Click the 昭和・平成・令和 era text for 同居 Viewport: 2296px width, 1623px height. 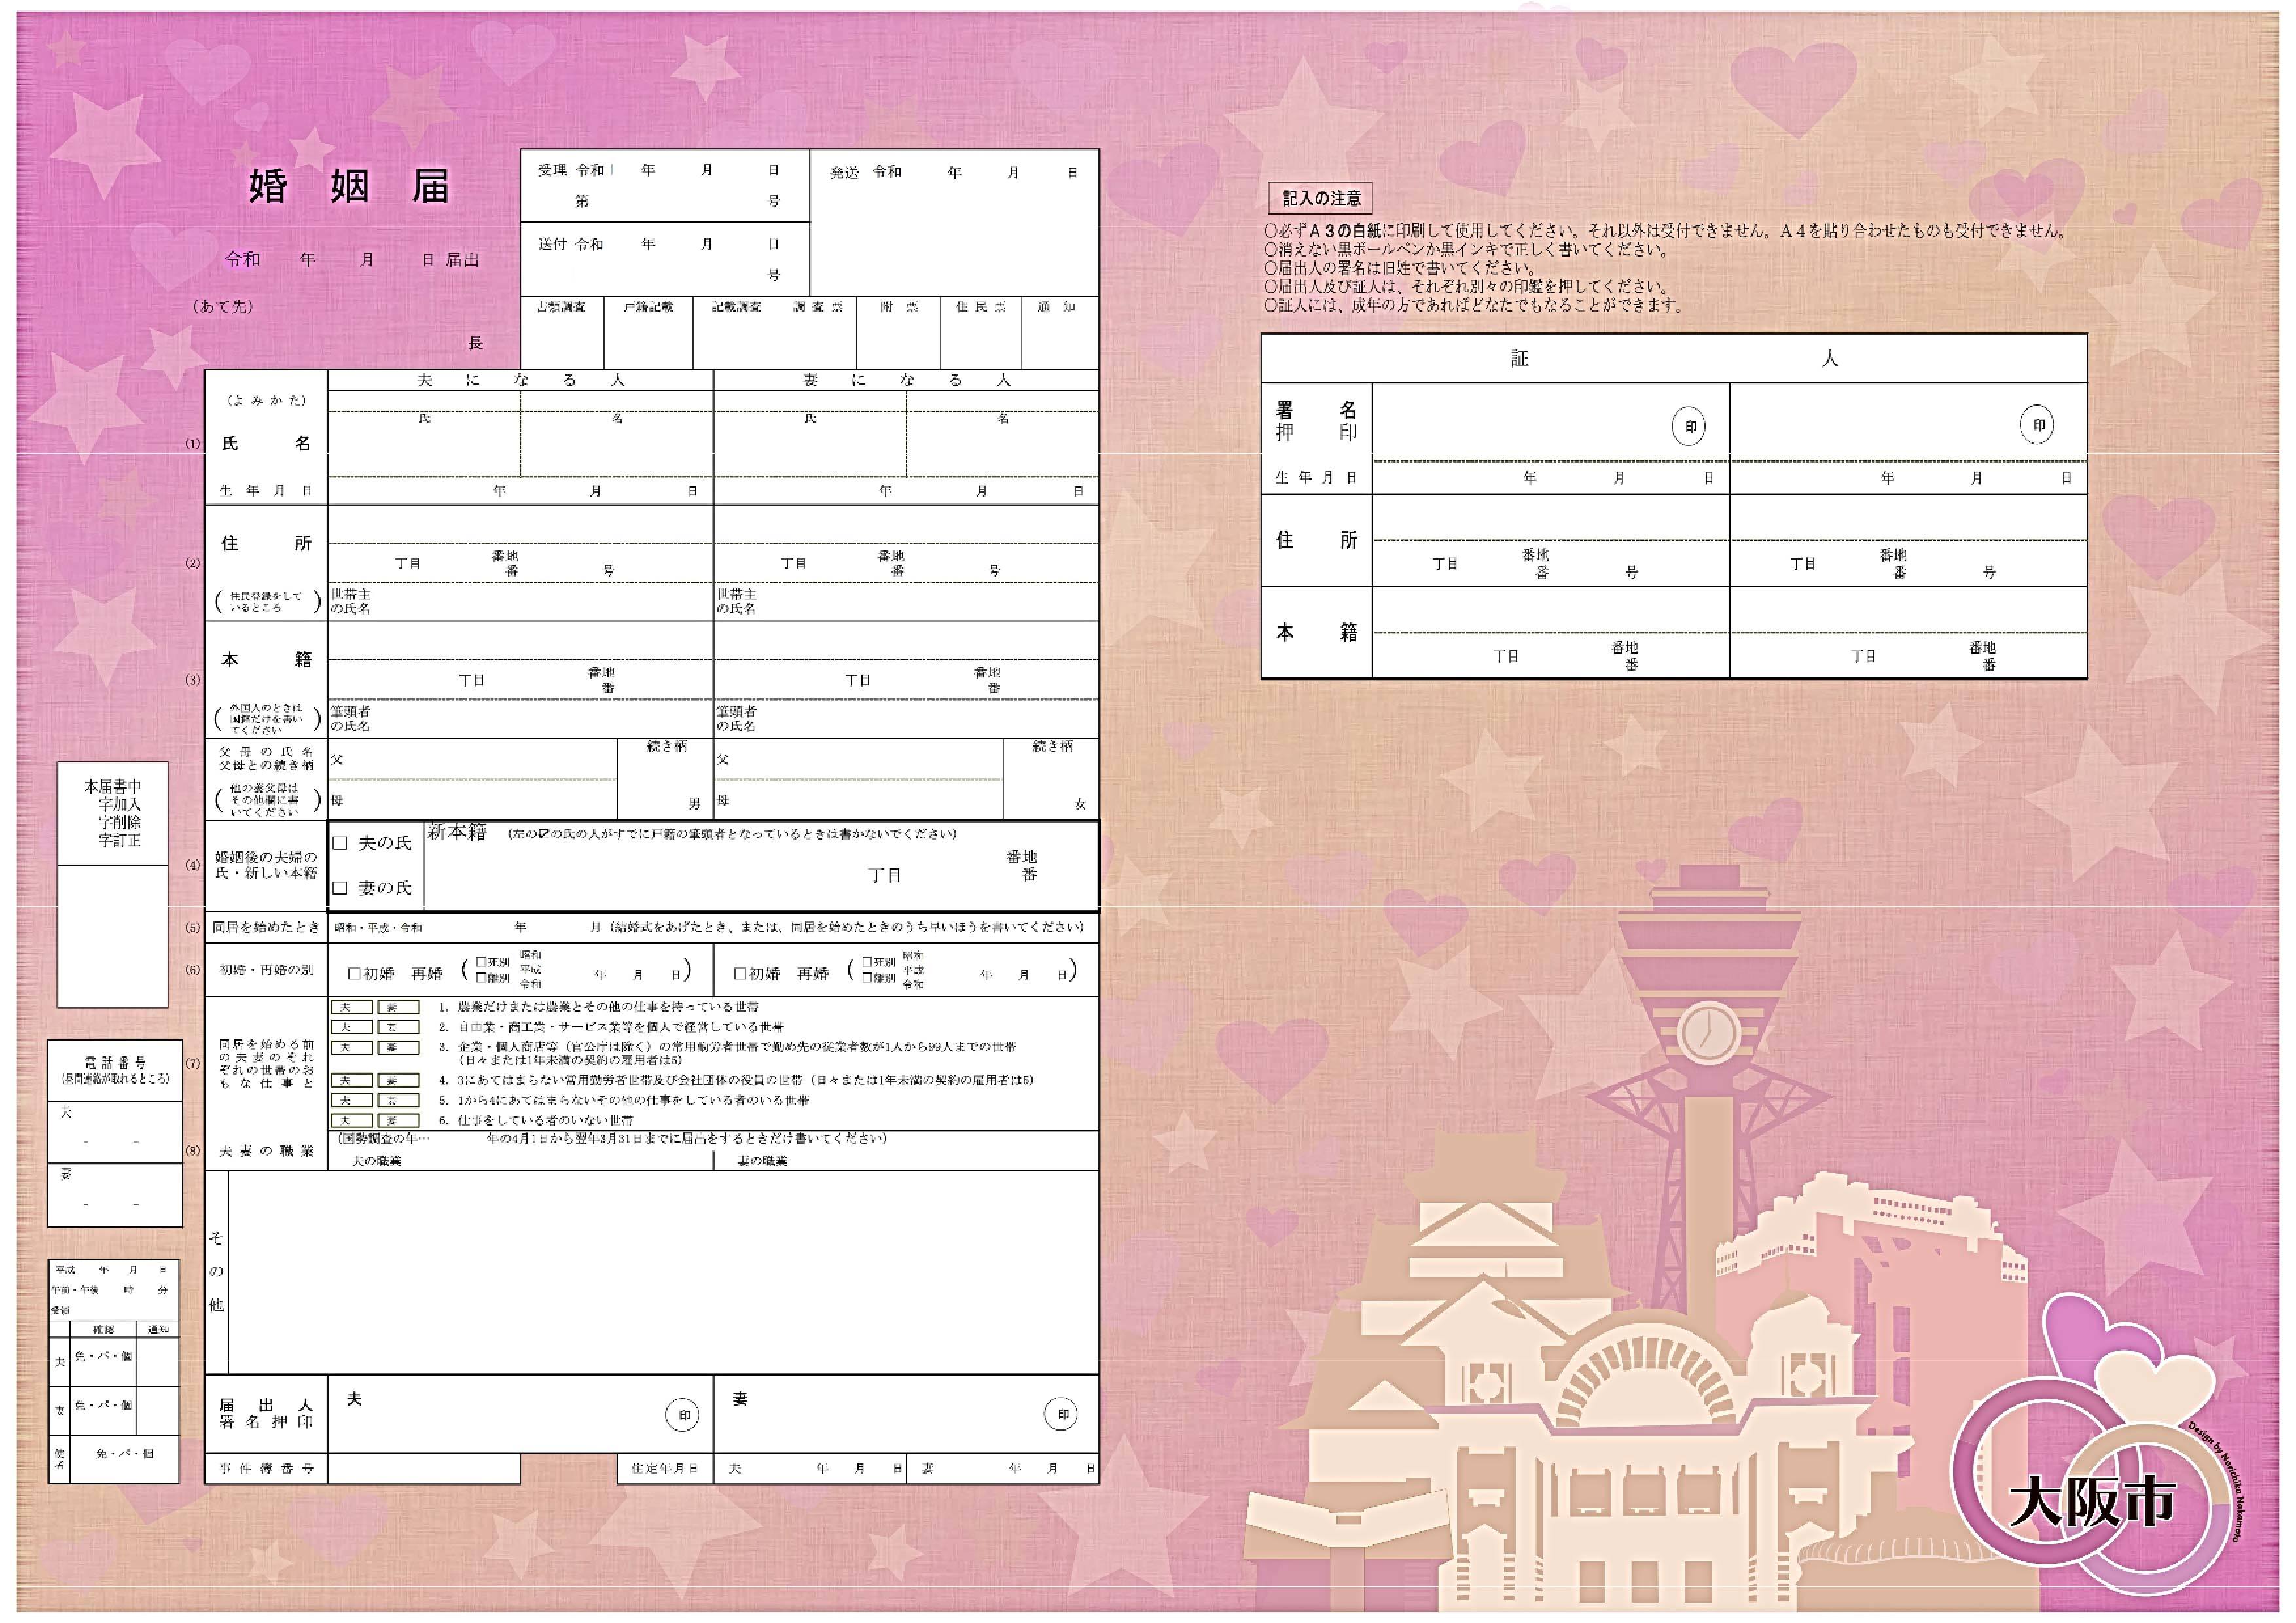tap(378, 928)
